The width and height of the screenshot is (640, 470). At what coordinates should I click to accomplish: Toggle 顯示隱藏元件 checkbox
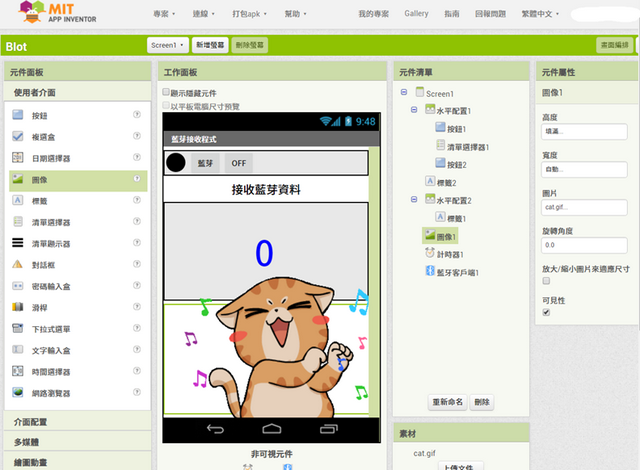(x=166, y=92)
